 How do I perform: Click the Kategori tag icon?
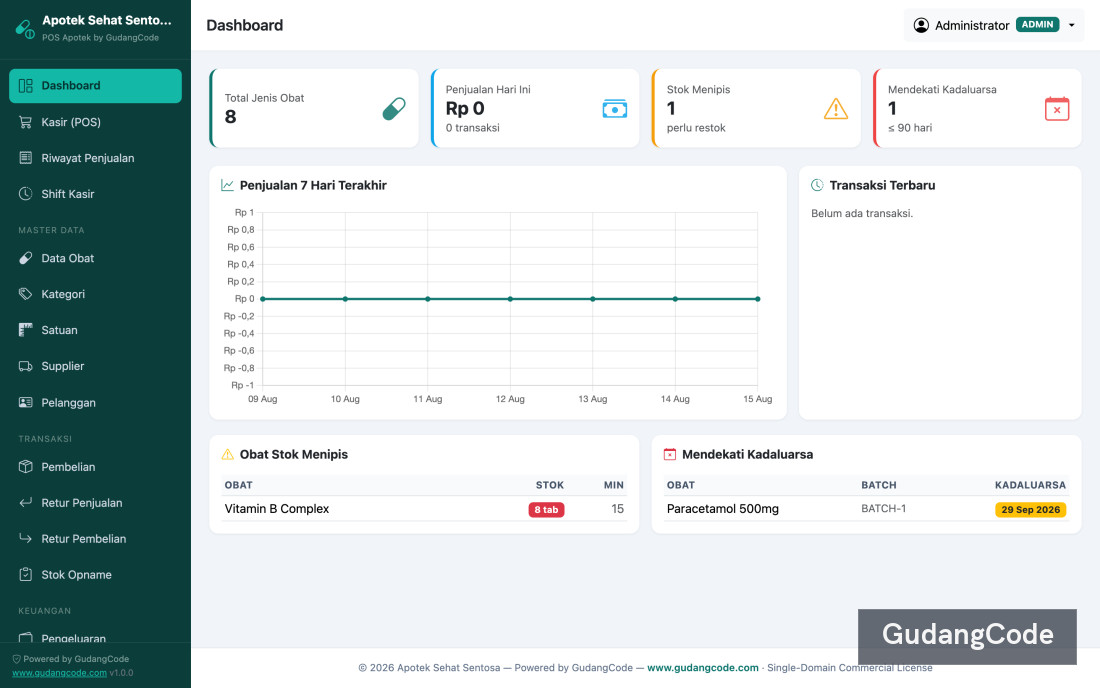pyautogui.click(x=25, y=294)
